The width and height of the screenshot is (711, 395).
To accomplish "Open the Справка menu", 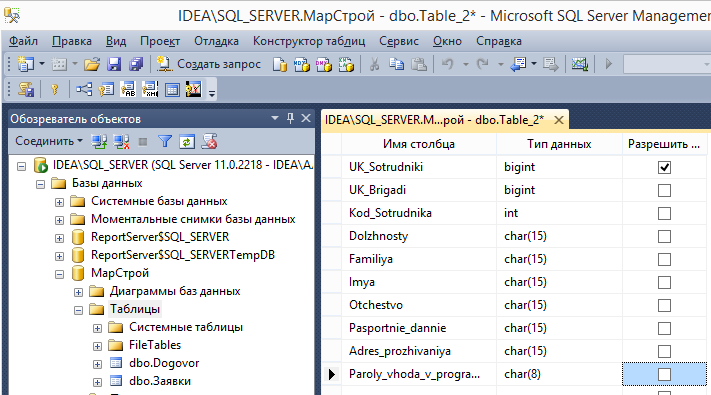I will pos(498,41).
